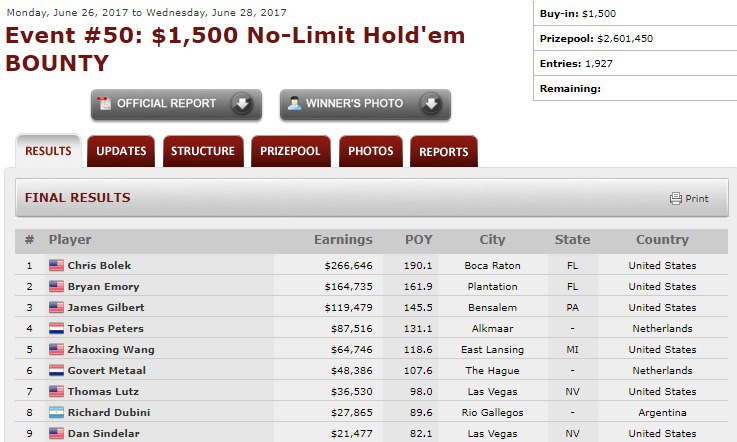This screenshot has height=442, width=737.
Task: Sort results by the Earnings column header
Action: [343, 240]
